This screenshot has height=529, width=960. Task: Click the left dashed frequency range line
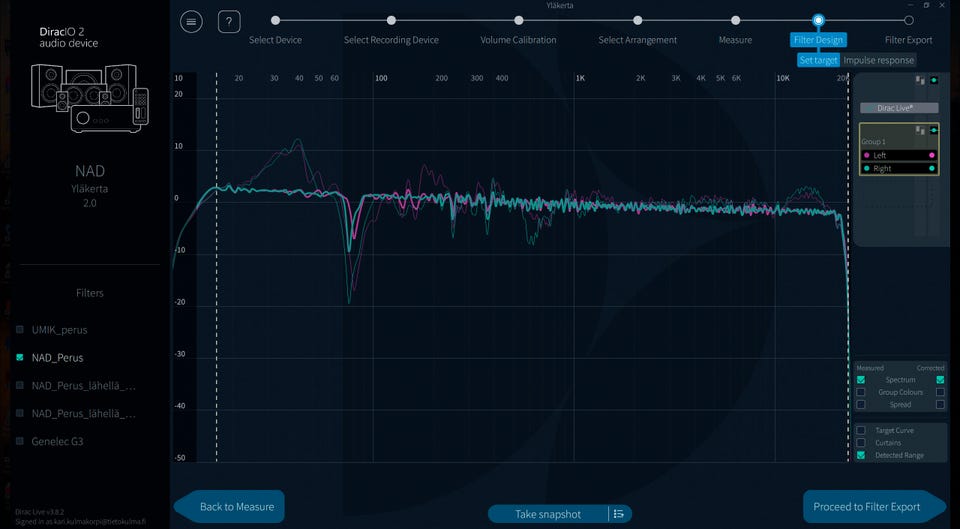(x=217, y=268)
